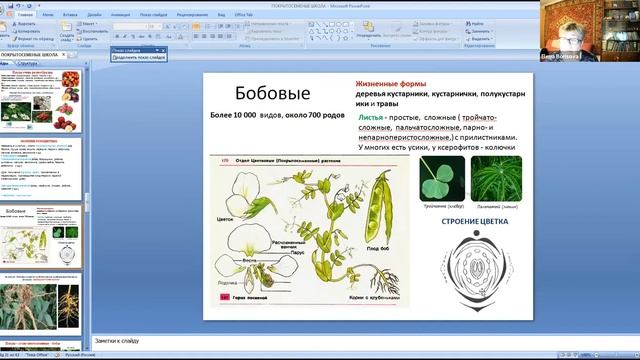Activate Формат по образцу format painter
Image resolution: width=640 pixels, height=360 pixels.
coord(33,39)
